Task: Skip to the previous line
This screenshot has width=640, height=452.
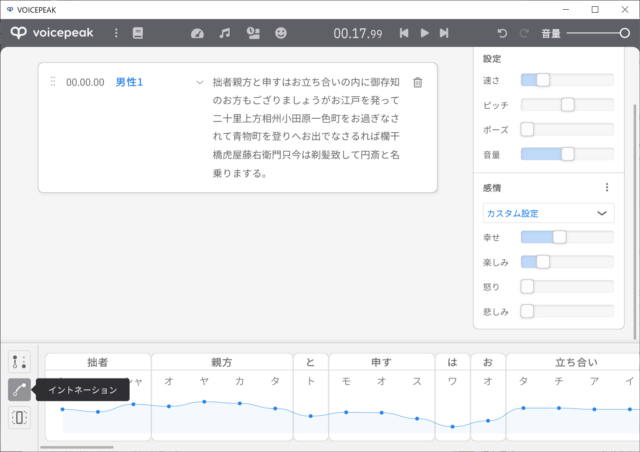Action: (x=404, y=33)
